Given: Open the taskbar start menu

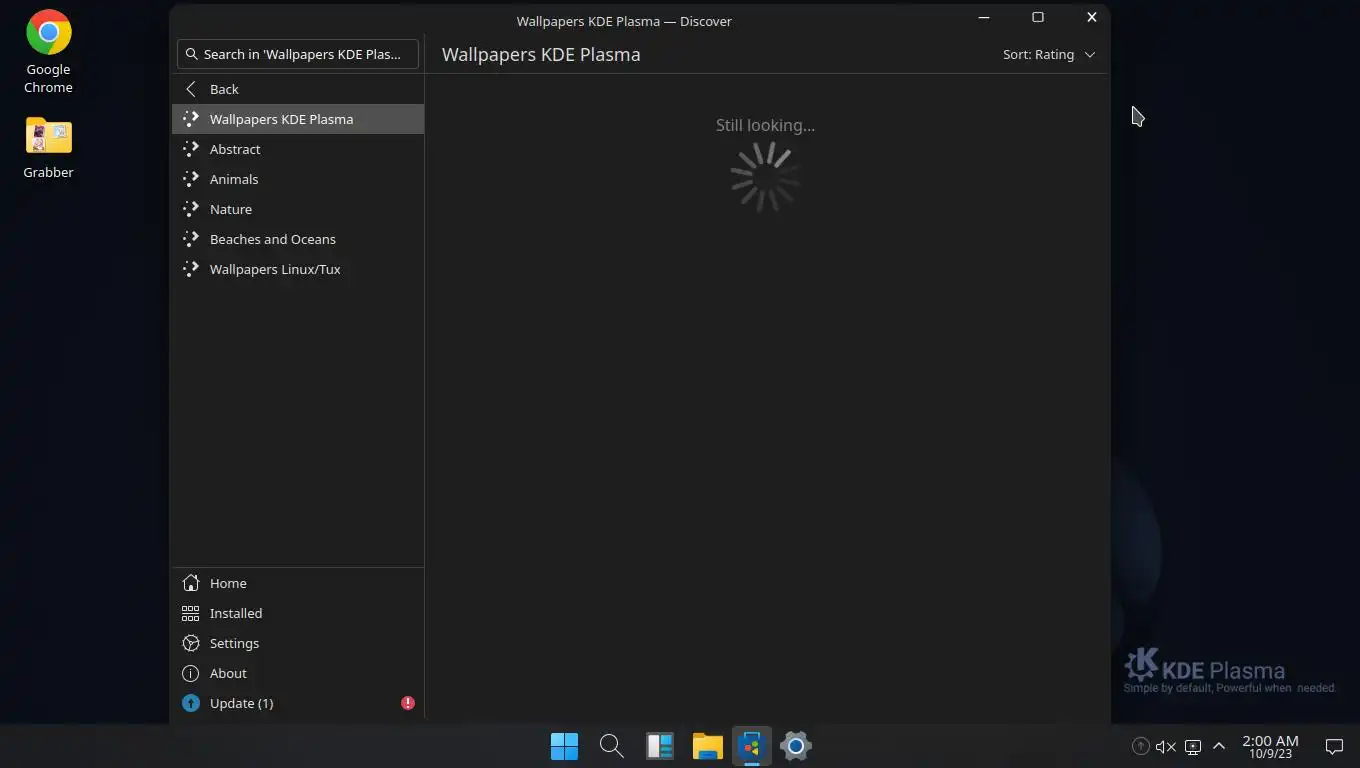Looking at the screenshot, I should (x=564, y=746).
